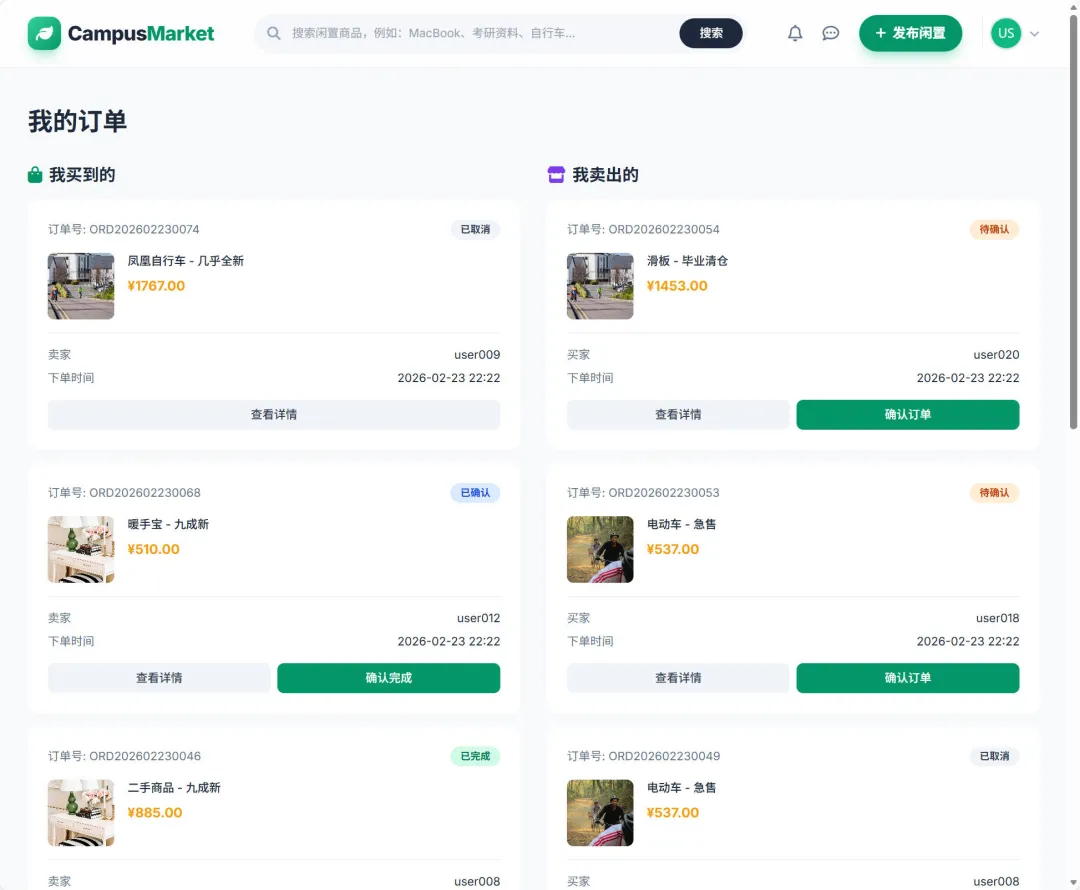Click the shopping bag icon beside 我买到的
The image size is (1080, 890).
(x=35, y=175)
